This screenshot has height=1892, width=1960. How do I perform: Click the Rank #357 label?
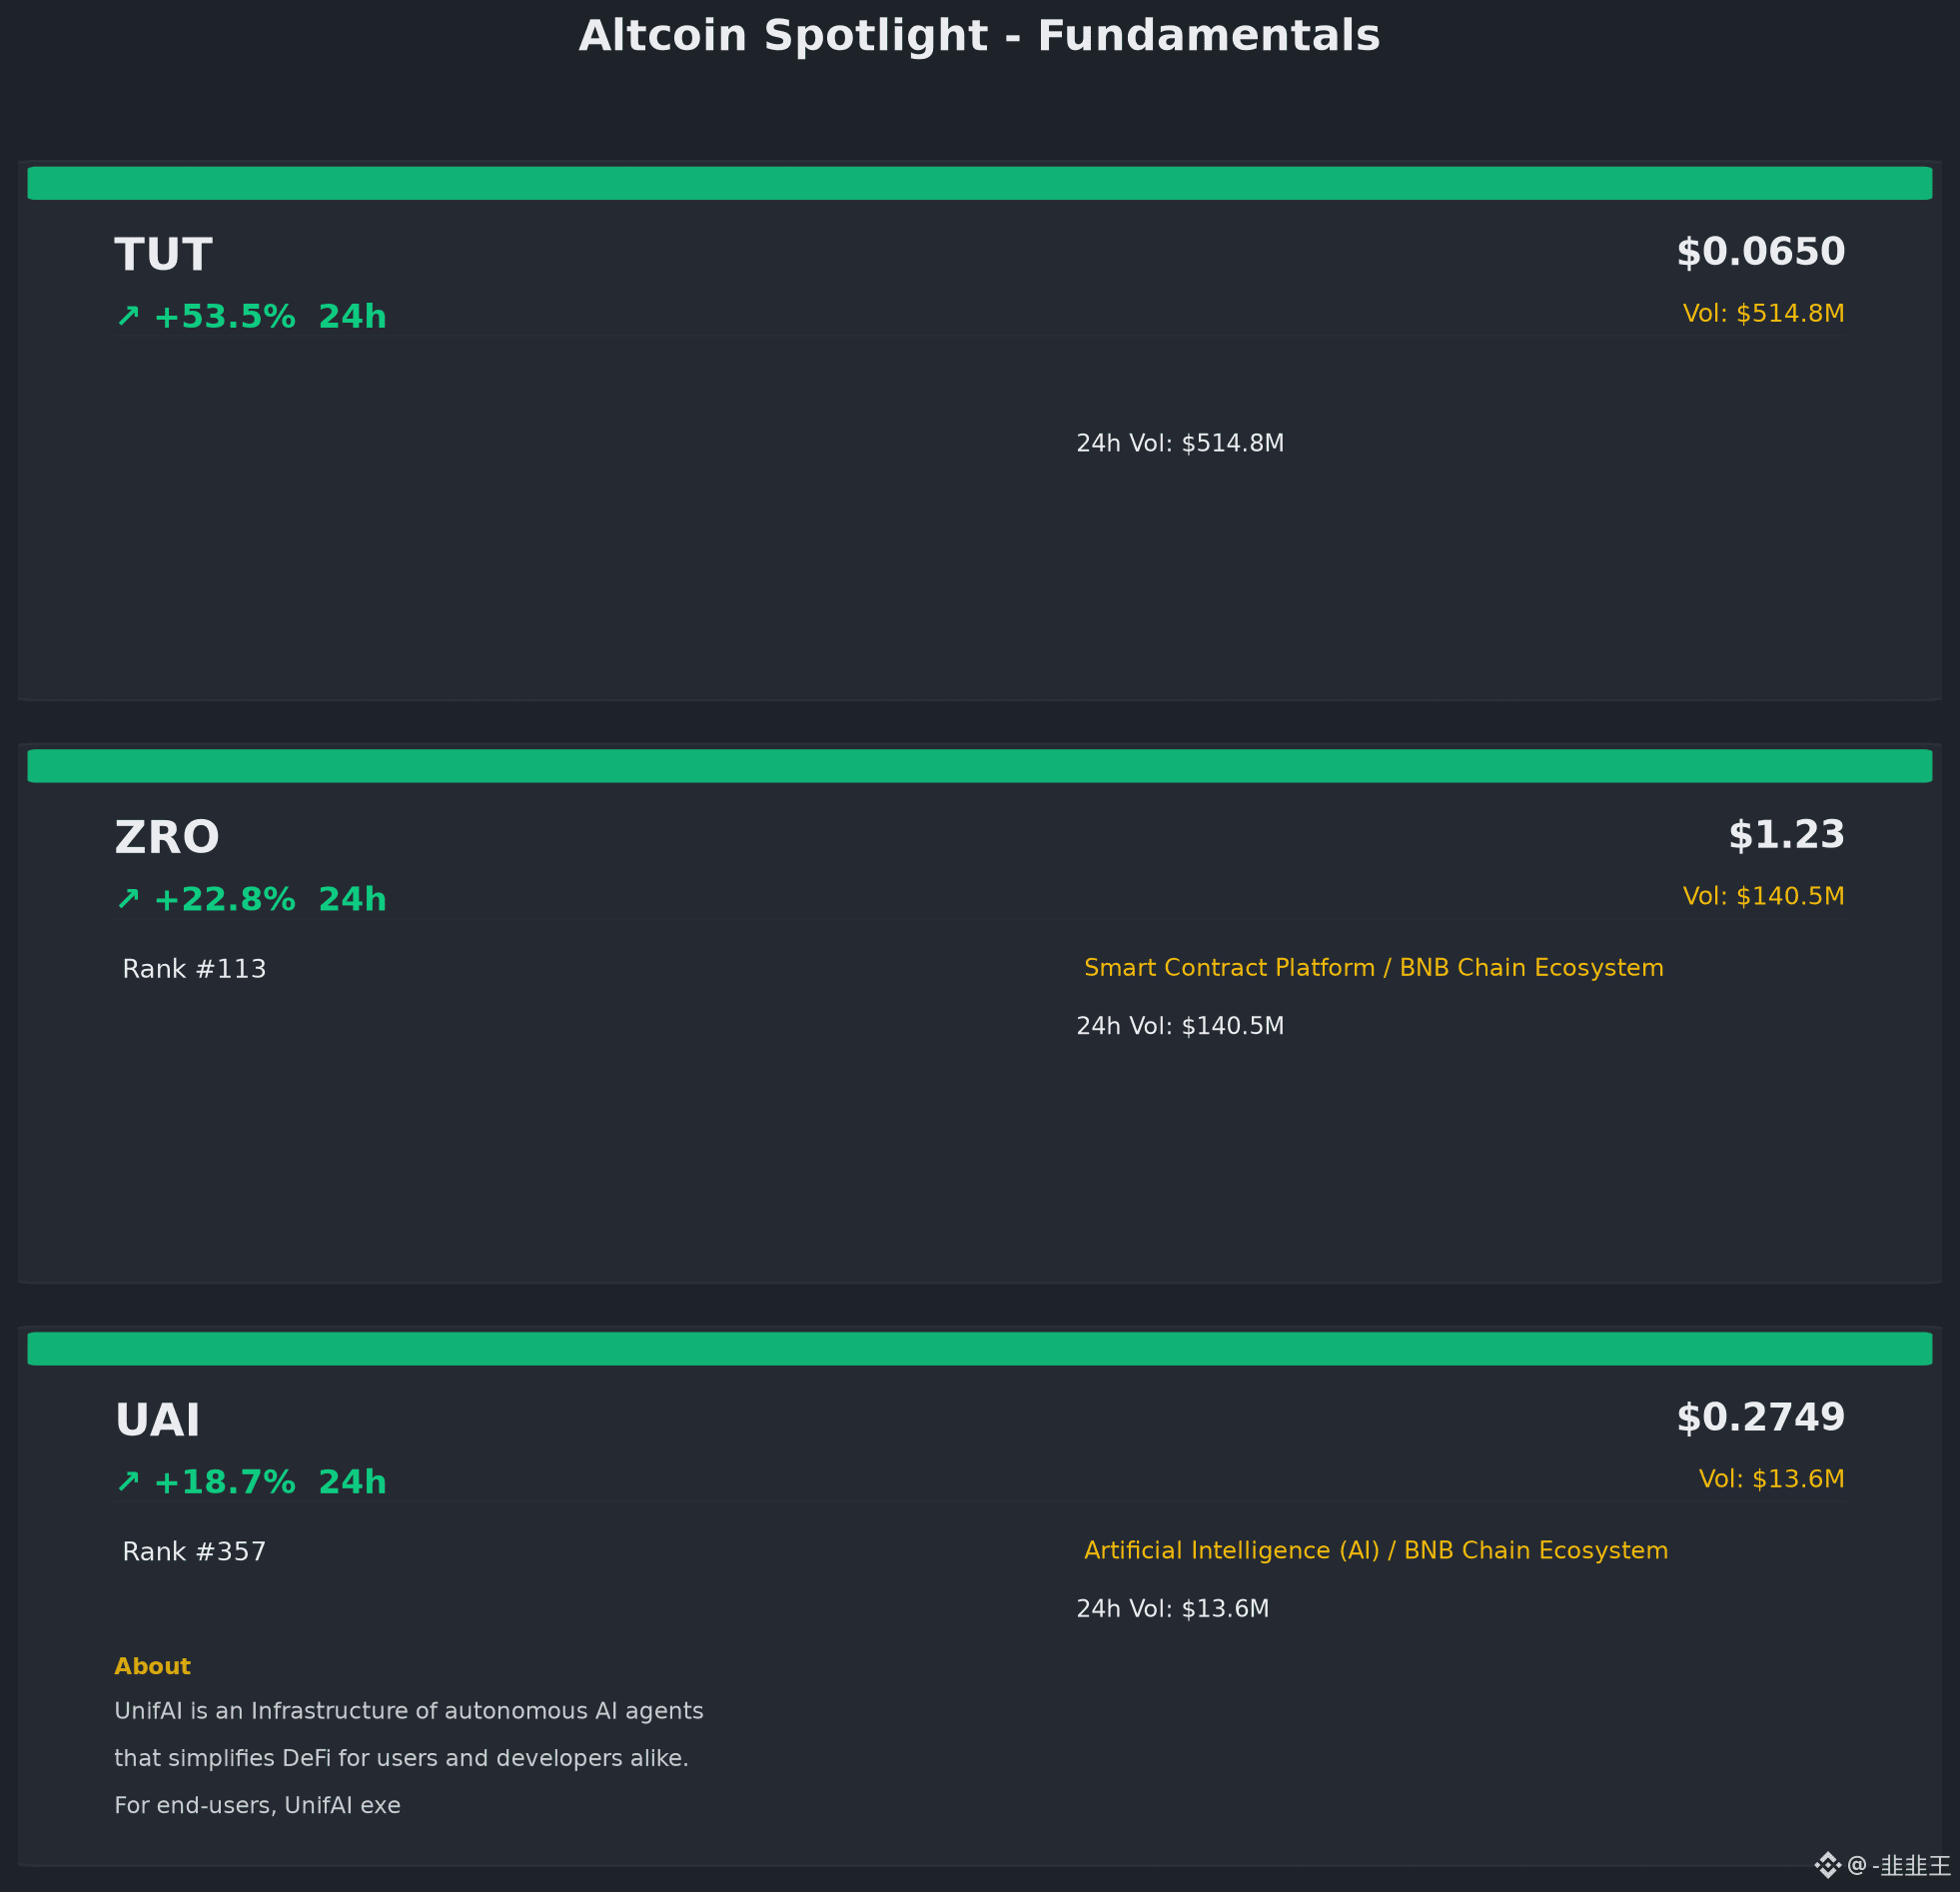pyautogui.click(x=194, y=1551)
